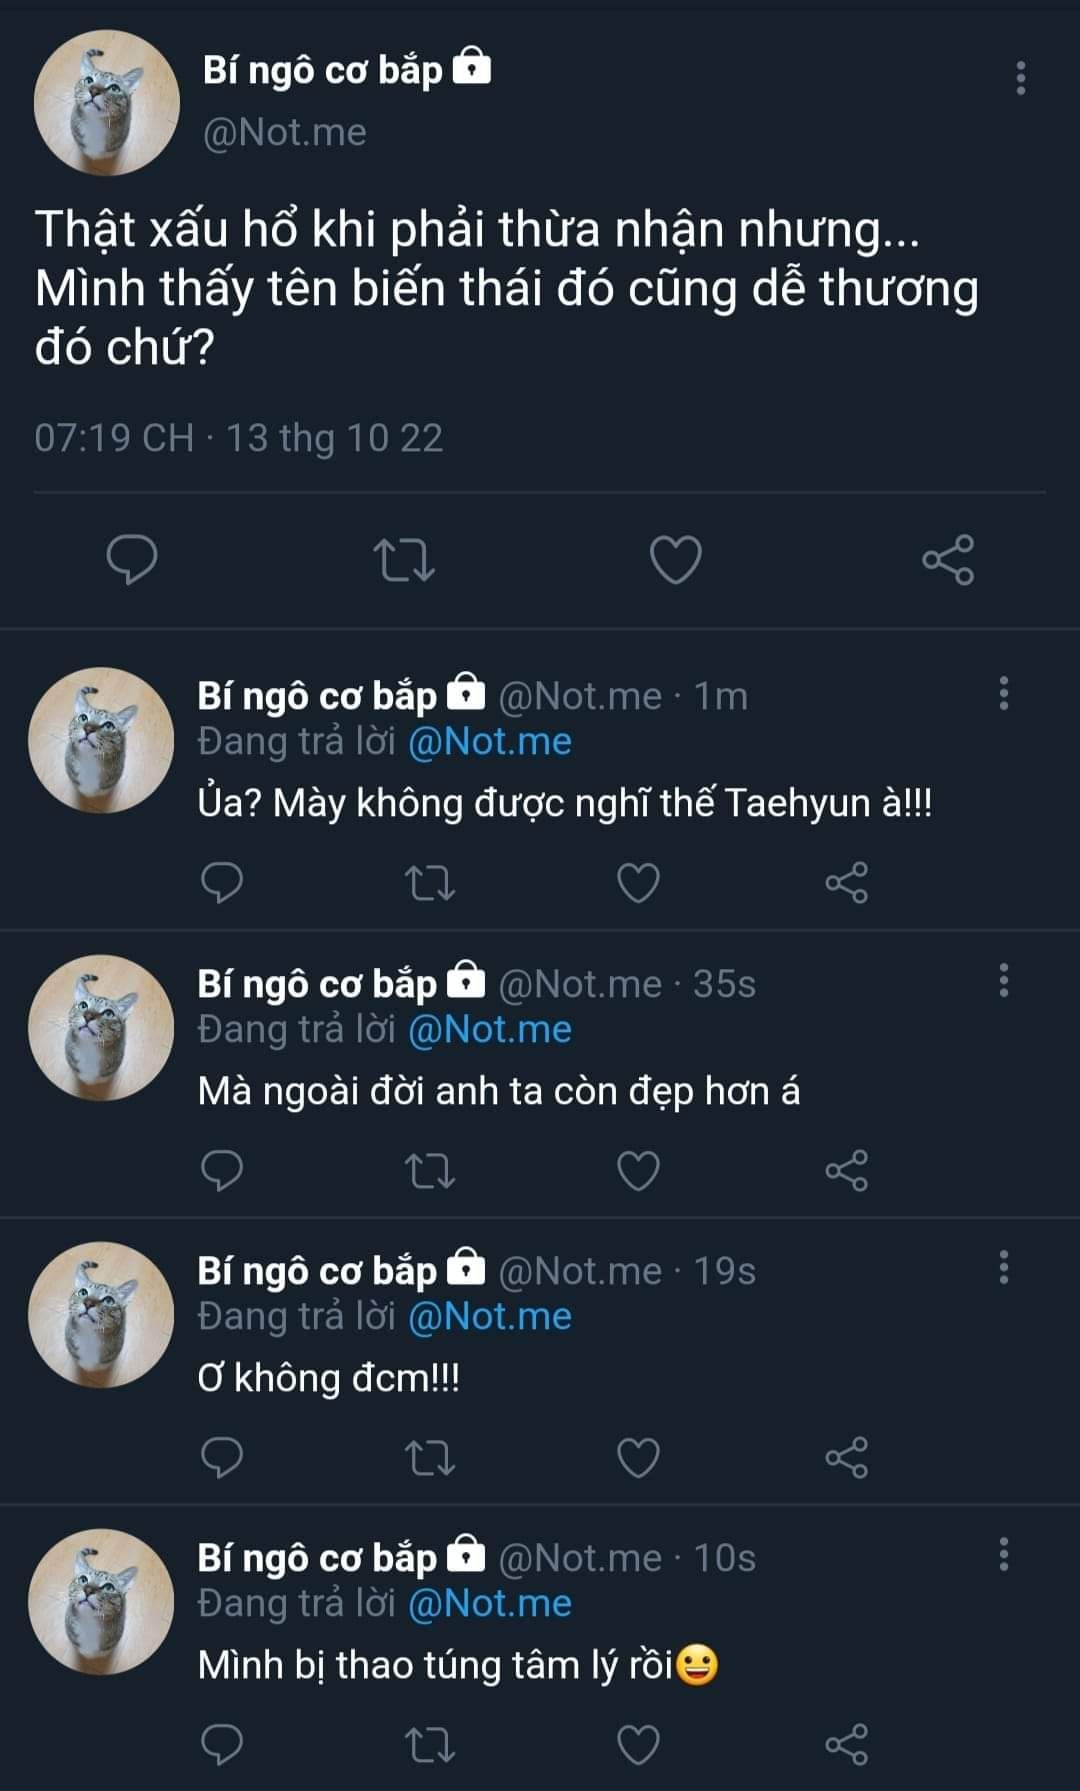Image resolution: width=1080 pixels, height=1791 pixels.
Task: Open three-dot menu on the 35s reply
Action: 1003,981
